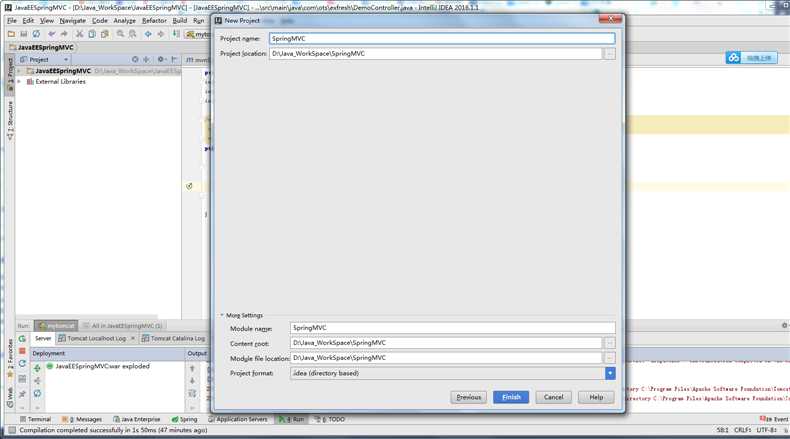Viewport: 790px width, 439px height.
Task: Browse for Project location
Action: coord(610,53)
